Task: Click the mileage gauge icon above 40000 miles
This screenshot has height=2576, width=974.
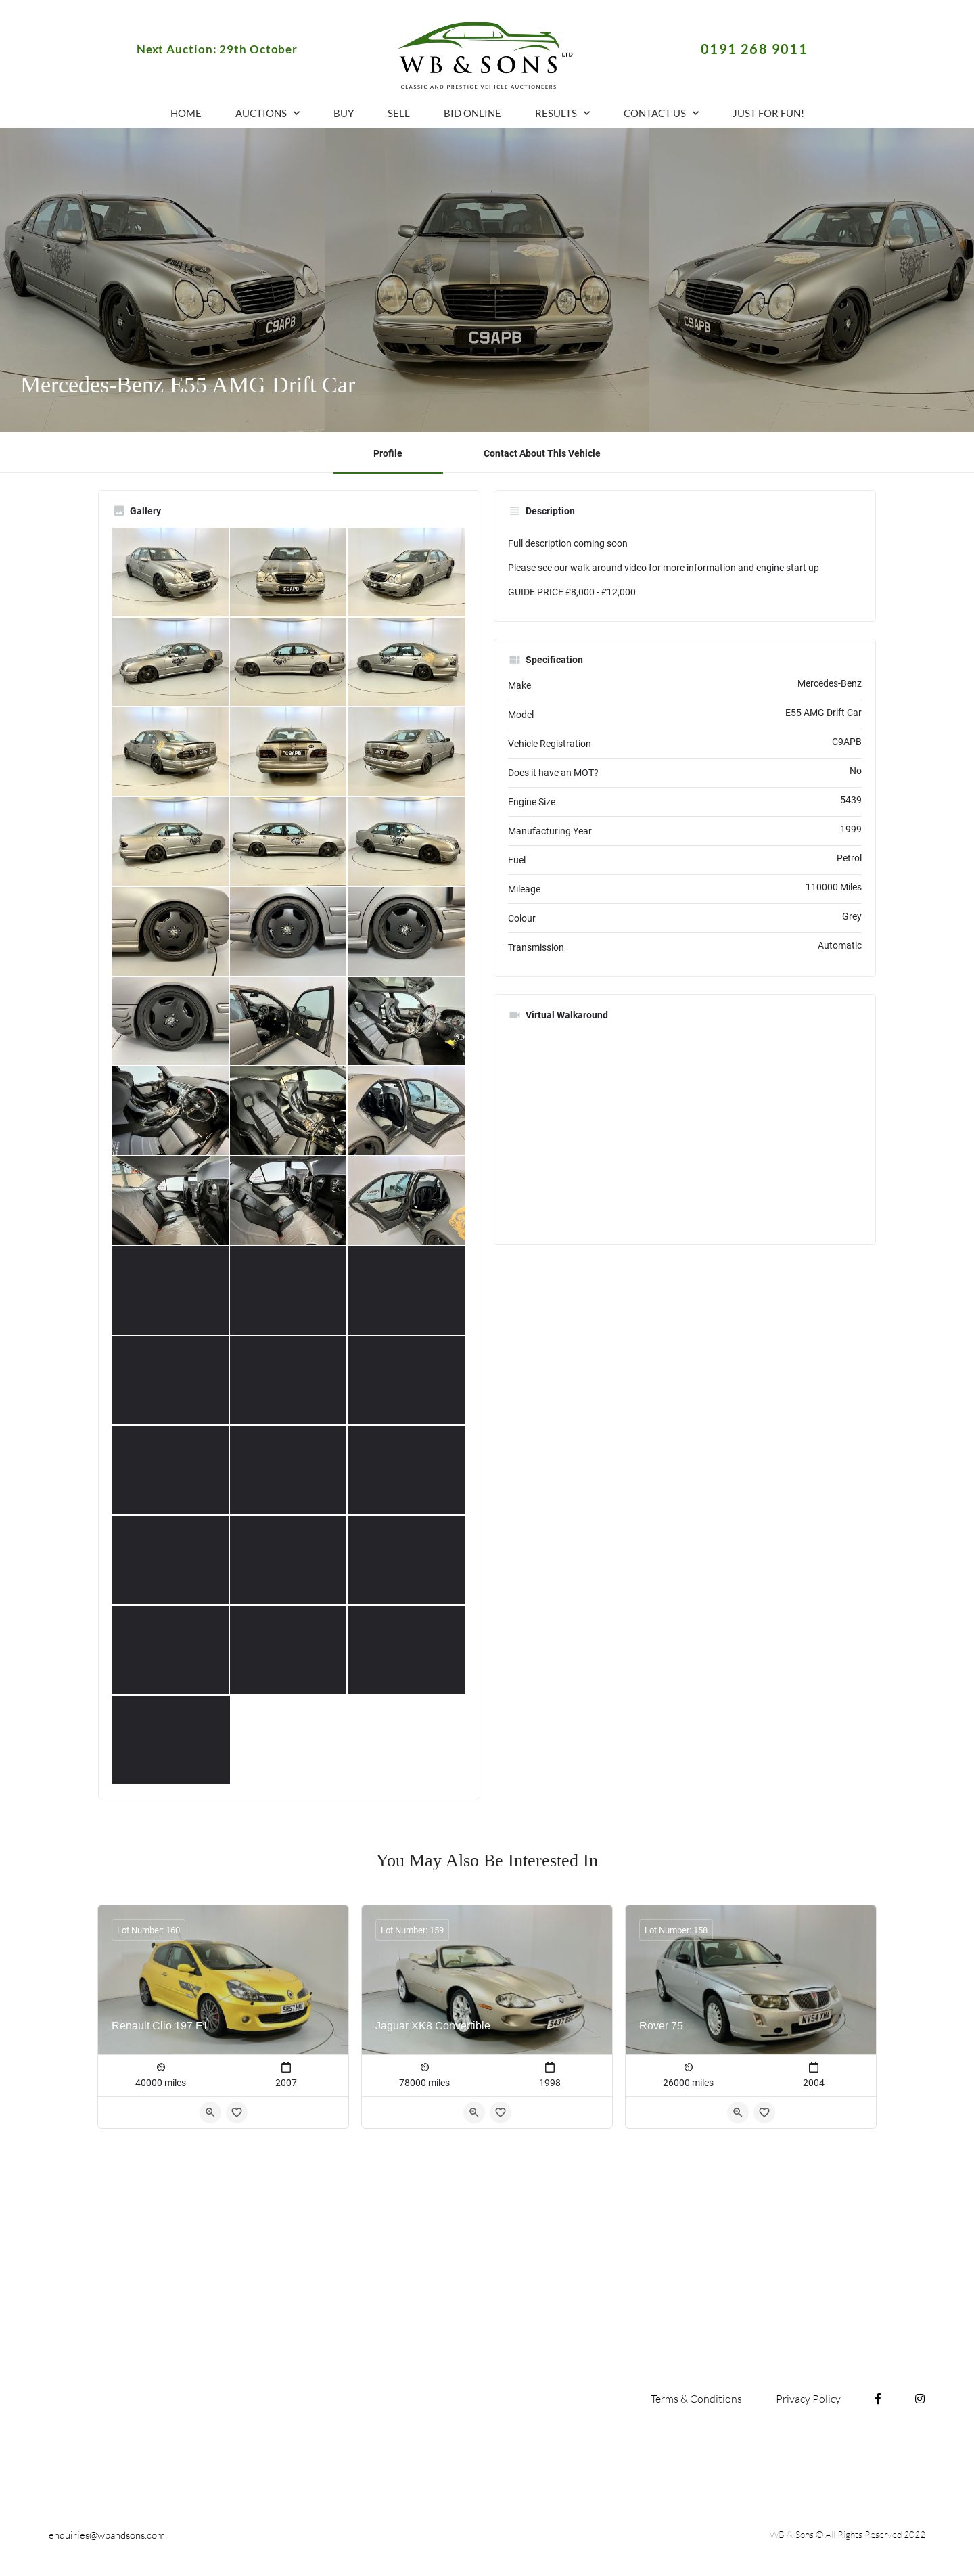Action: point(161,2067)
